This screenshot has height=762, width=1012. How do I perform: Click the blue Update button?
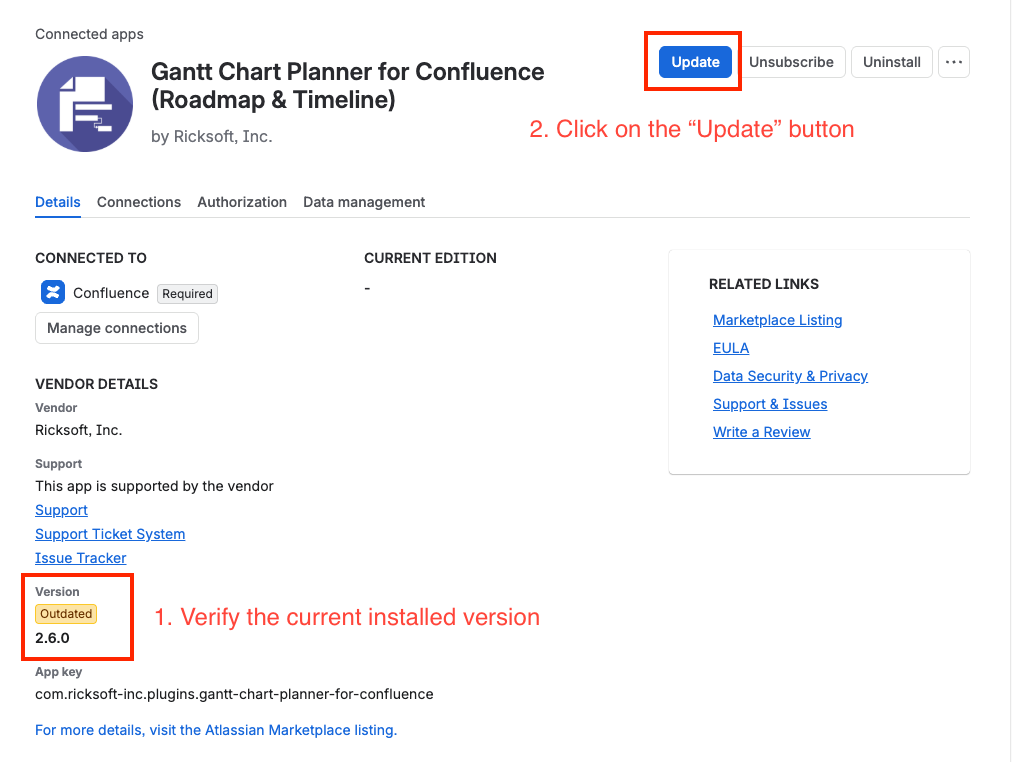[695, 62]
